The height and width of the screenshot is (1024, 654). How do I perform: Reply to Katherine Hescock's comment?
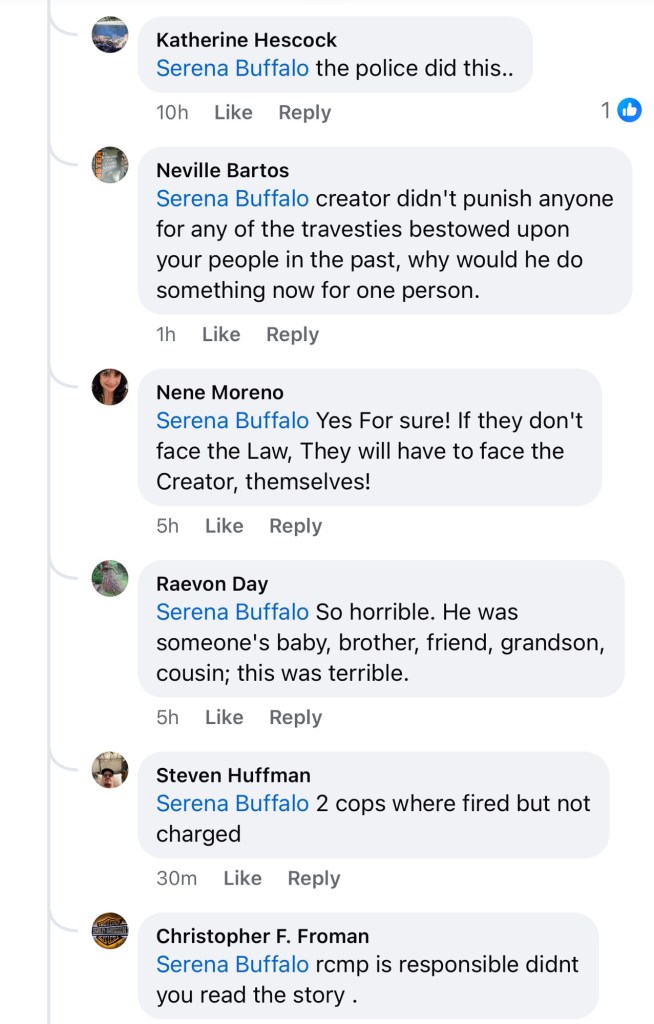(x=304, y=113)
